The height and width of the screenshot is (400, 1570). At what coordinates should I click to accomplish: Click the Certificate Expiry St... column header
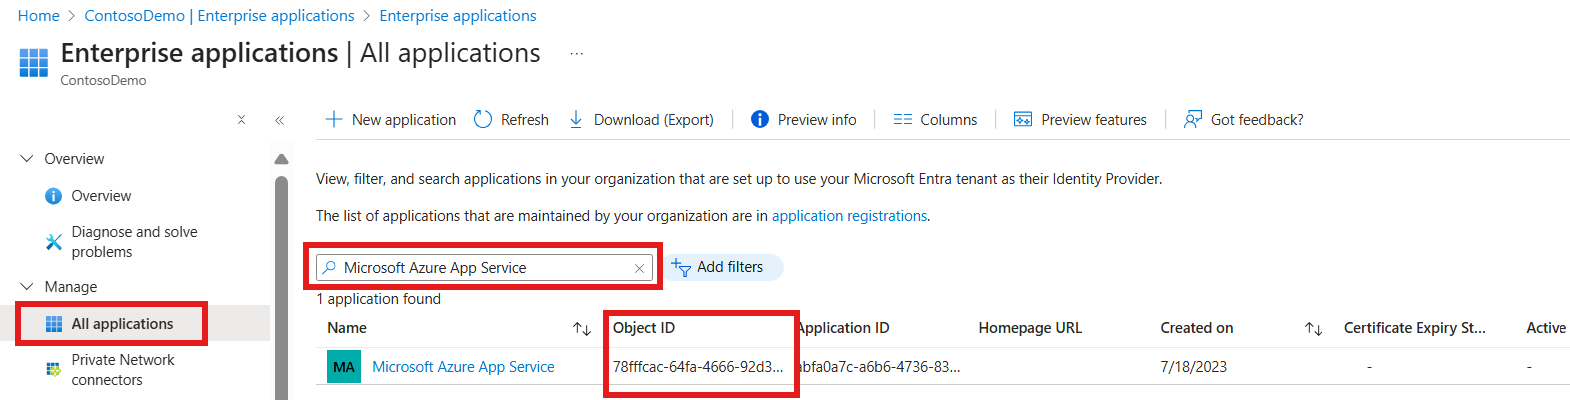[x=1414, y=328]
